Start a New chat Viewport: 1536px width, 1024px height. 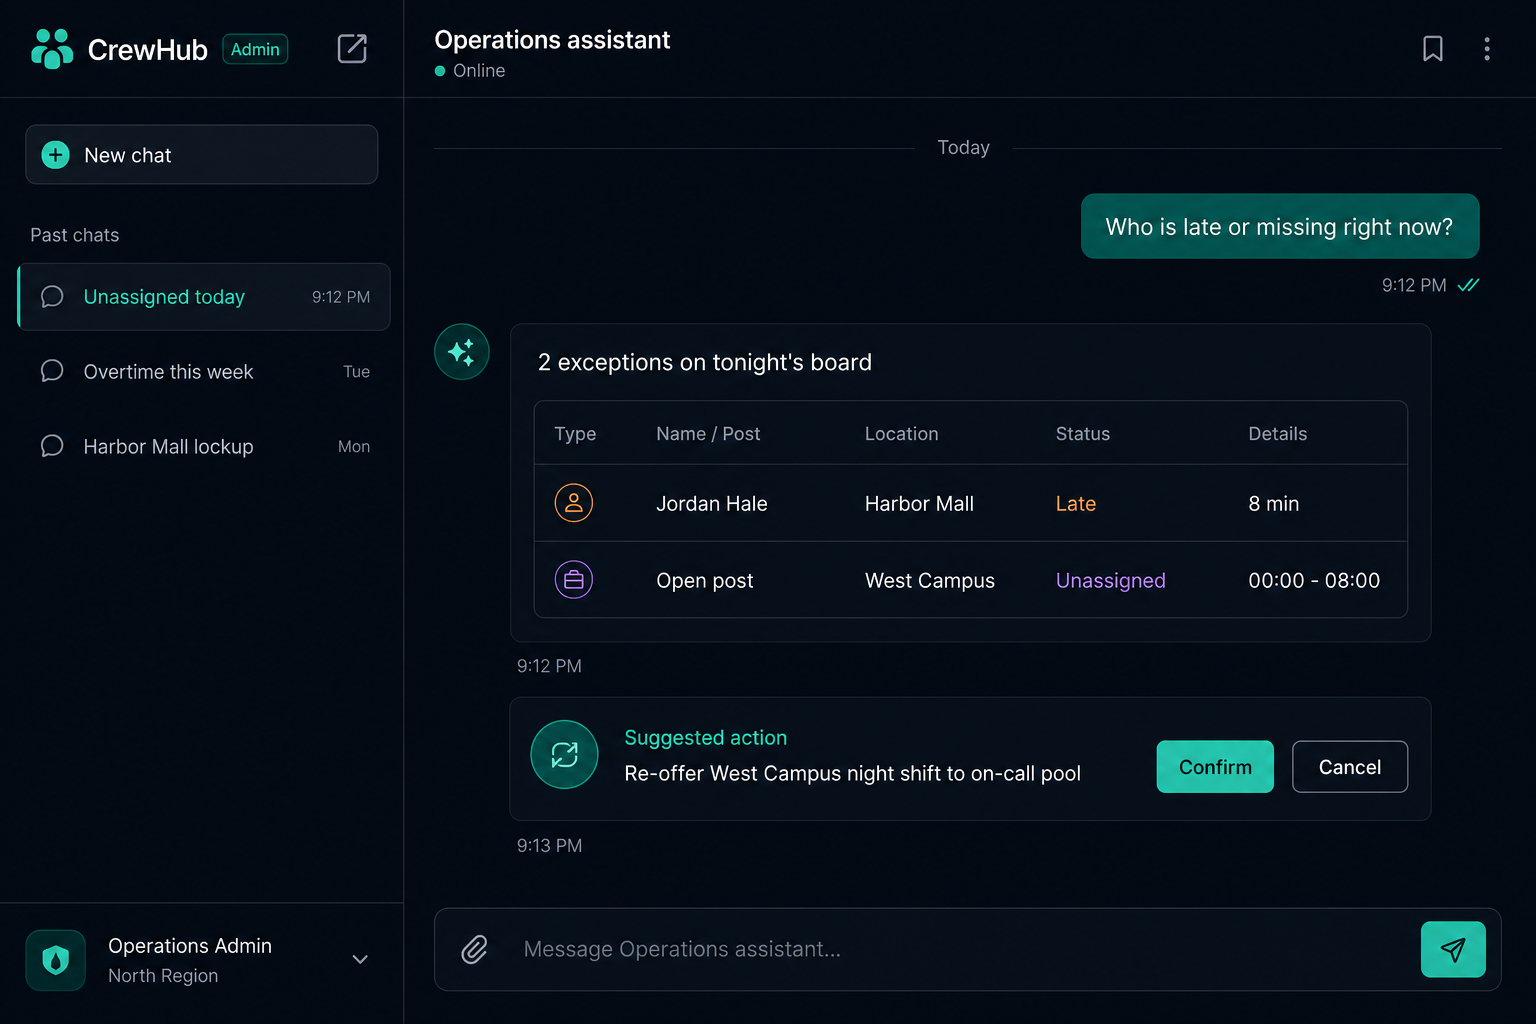[x=202, y=155]
